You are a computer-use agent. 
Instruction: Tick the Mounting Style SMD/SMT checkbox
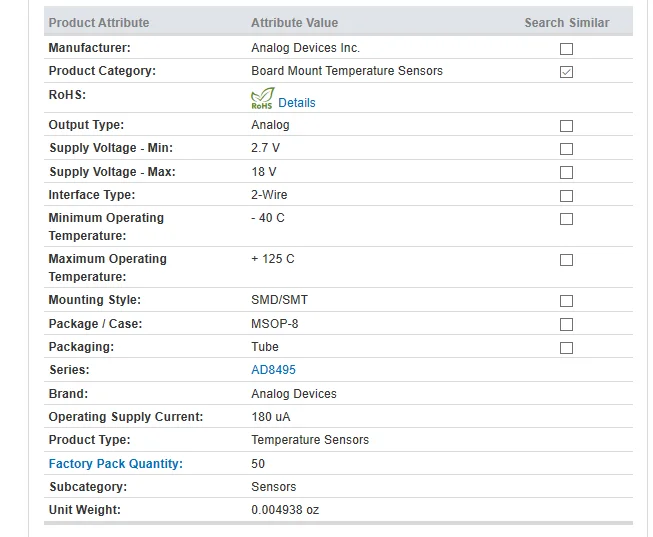click(x=566, y=301)
